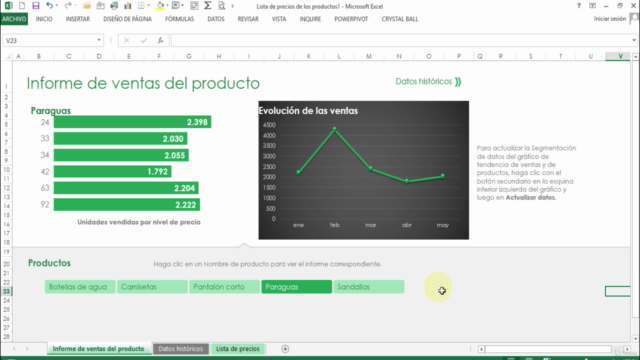Click the New blank workbook icon
Image resolution: width=640 pixels, height=360 pixels.
pyautogui.click(x=22, y=6)
